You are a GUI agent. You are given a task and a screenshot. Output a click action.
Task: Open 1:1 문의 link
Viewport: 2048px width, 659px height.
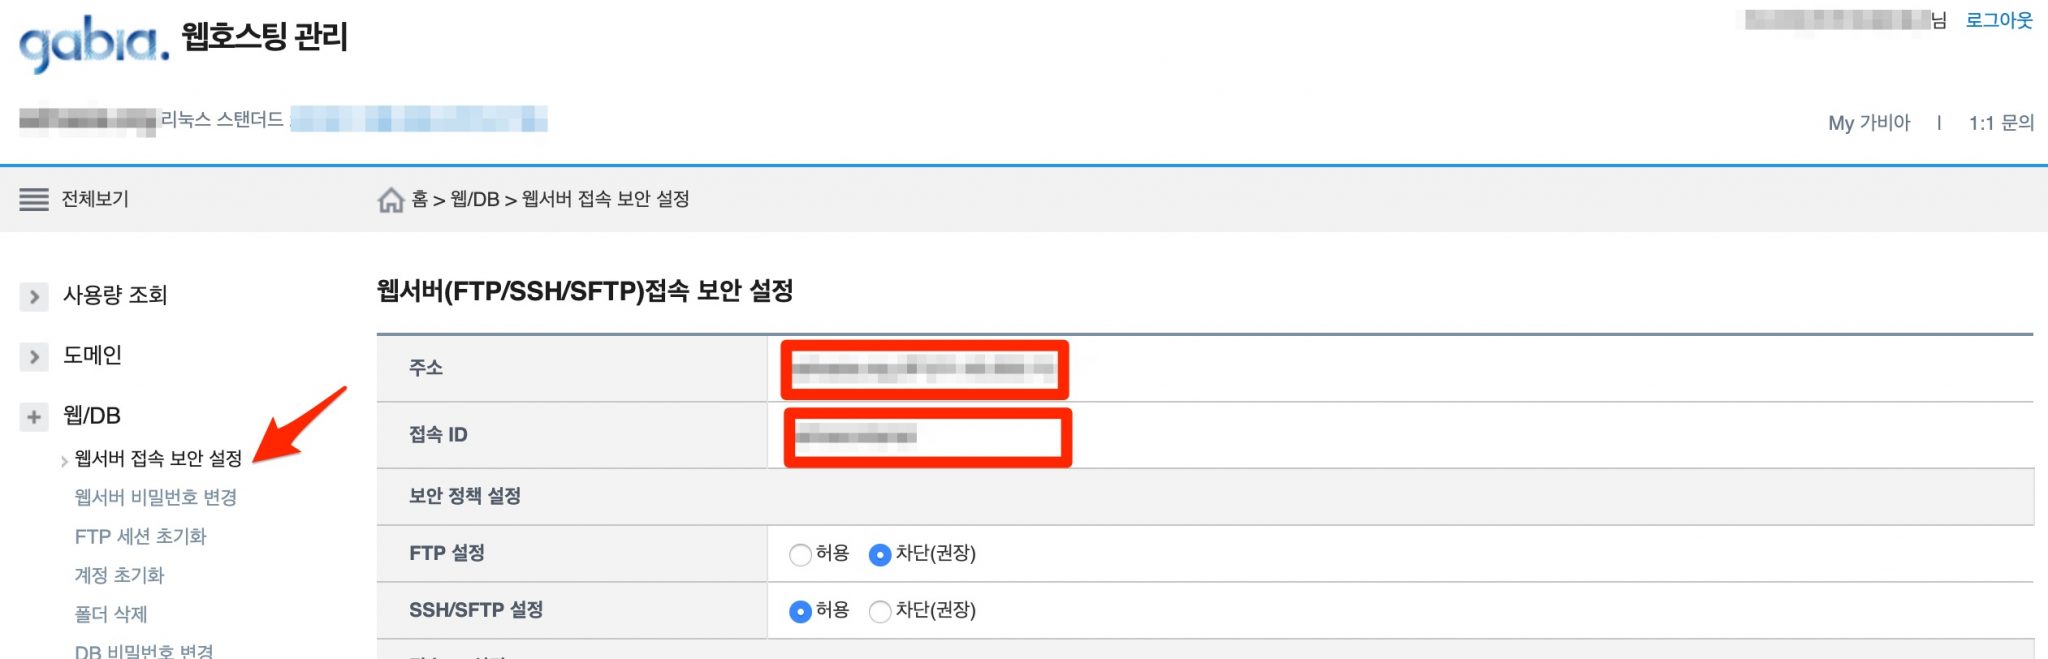click(2001, 122)
